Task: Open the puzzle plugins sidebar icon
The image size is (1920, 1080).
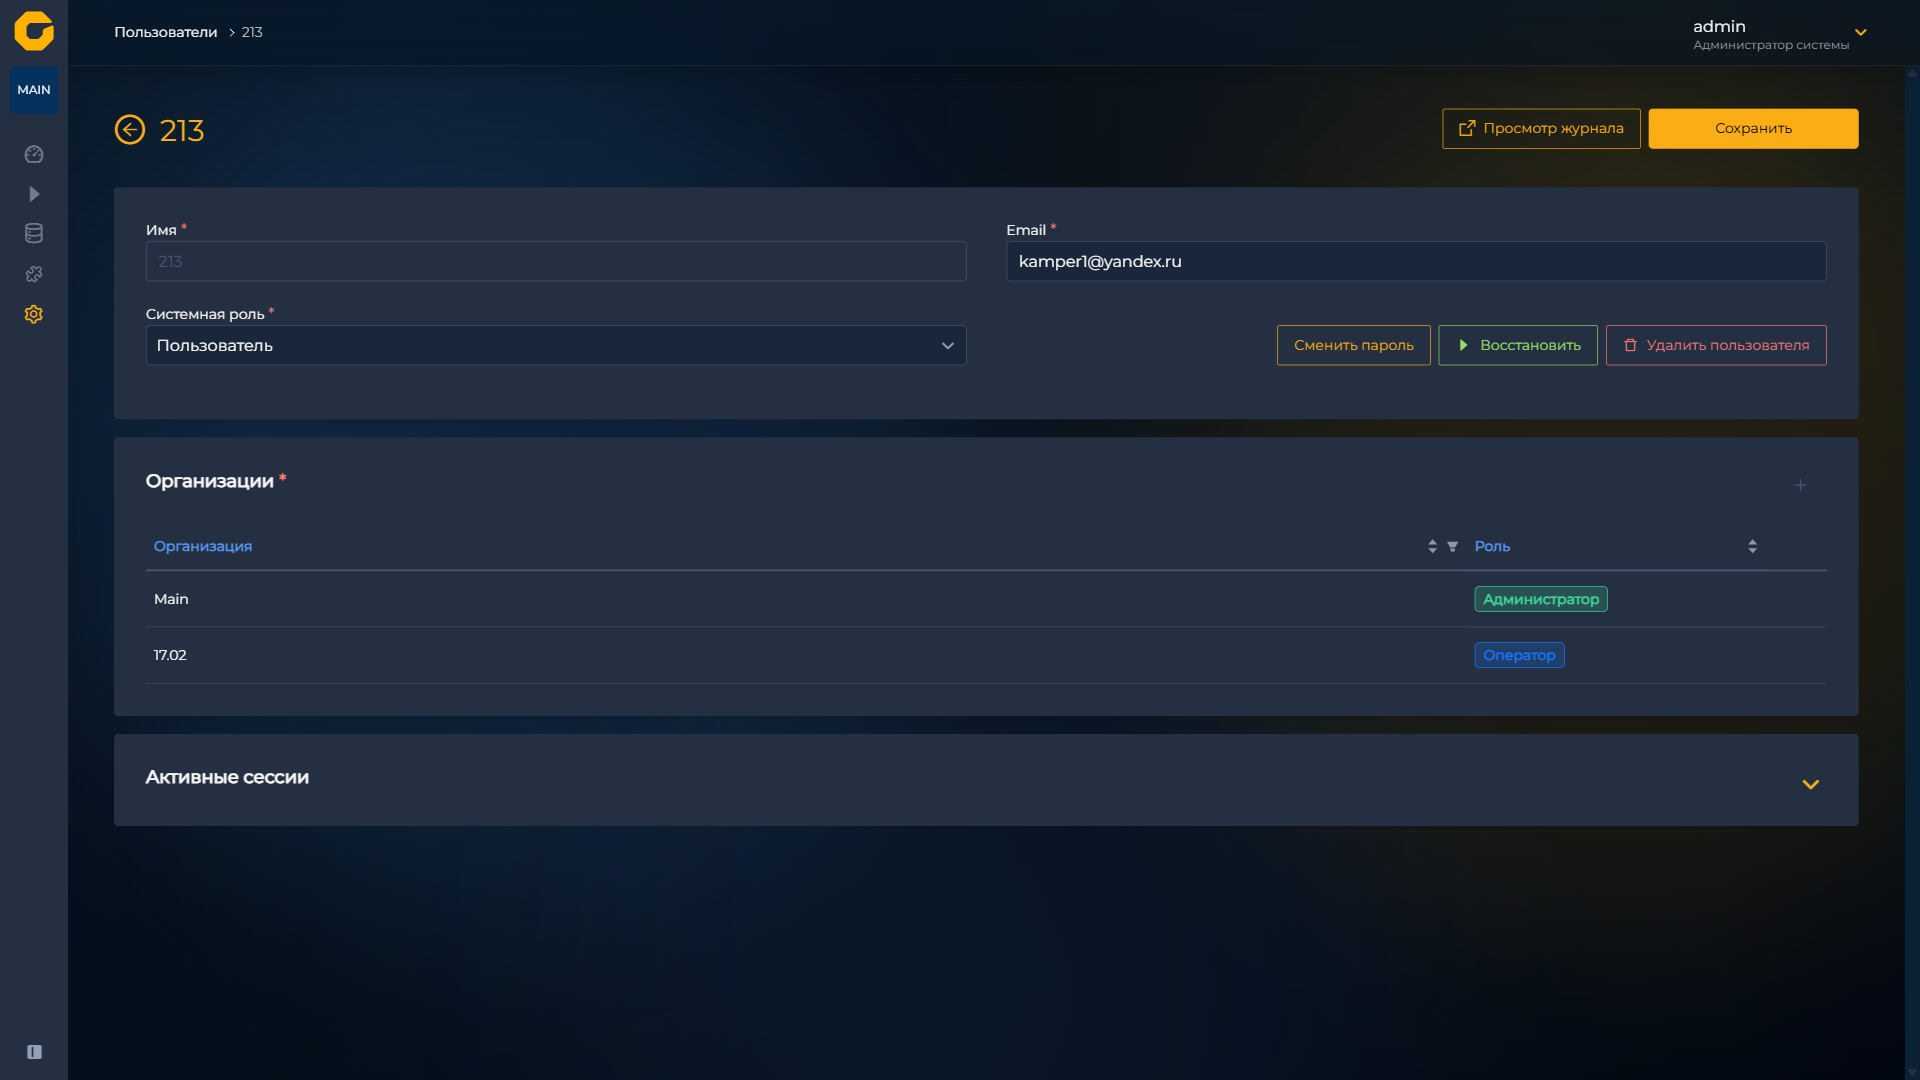Action: point(34,274)
